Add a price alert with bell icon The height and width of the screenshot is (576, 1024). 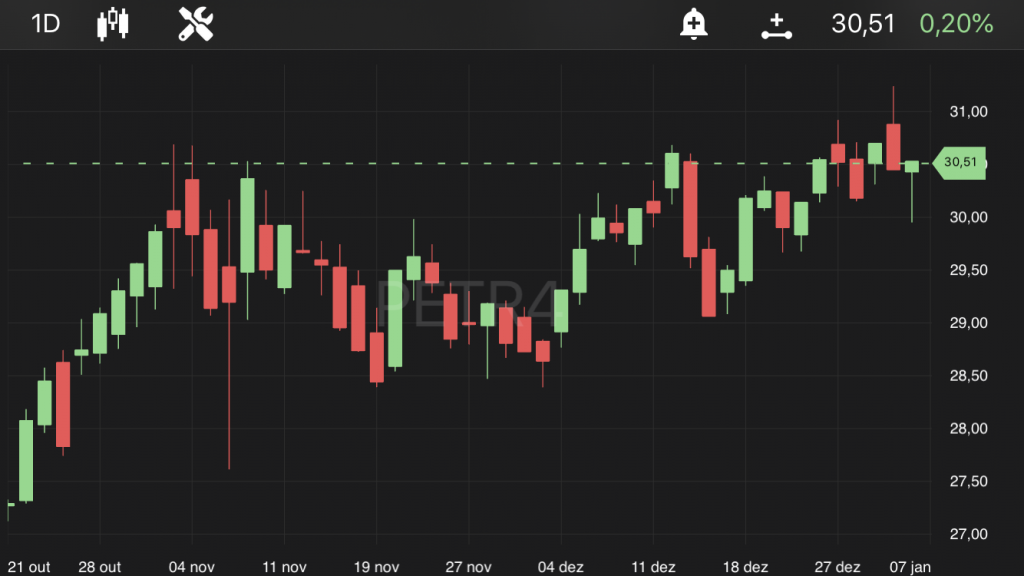tap(694, 24)
